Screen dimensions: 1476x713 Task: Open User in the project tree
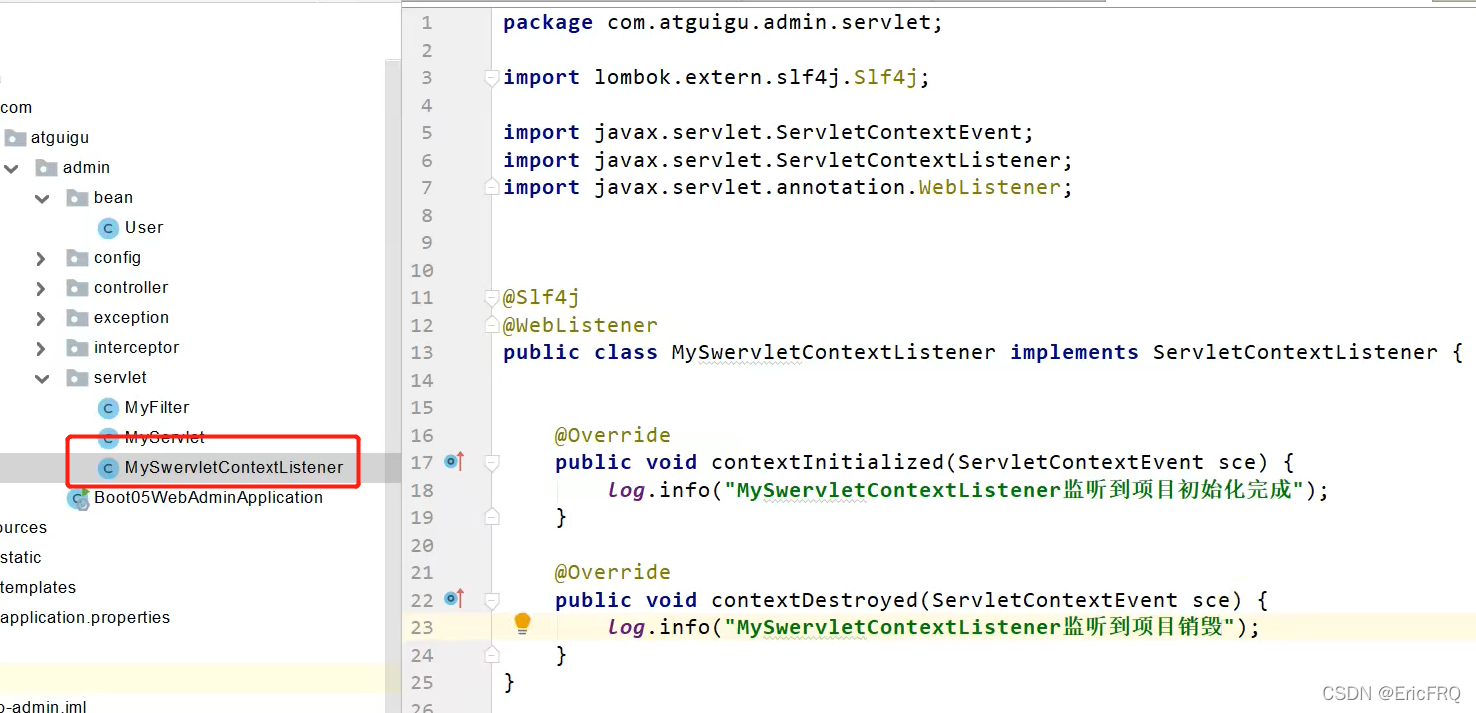click(144, 228)
